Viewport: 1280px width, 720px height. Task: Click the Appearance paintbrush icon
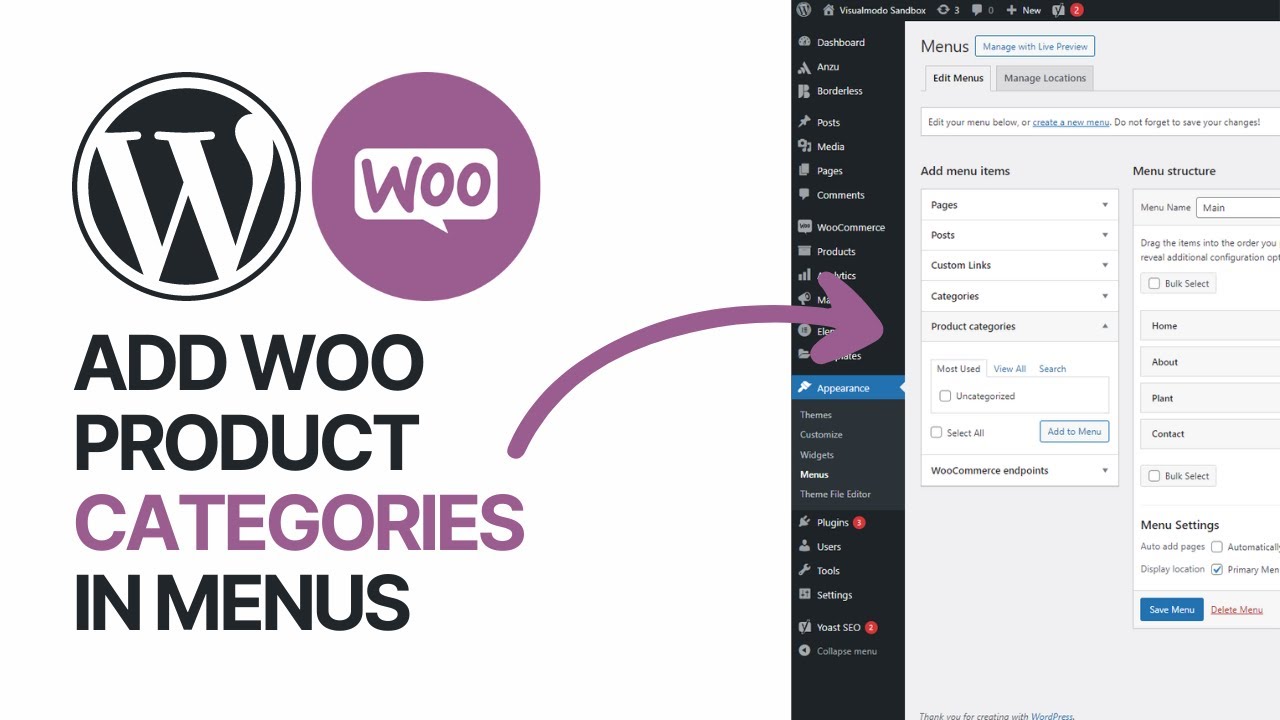[804, 388]
